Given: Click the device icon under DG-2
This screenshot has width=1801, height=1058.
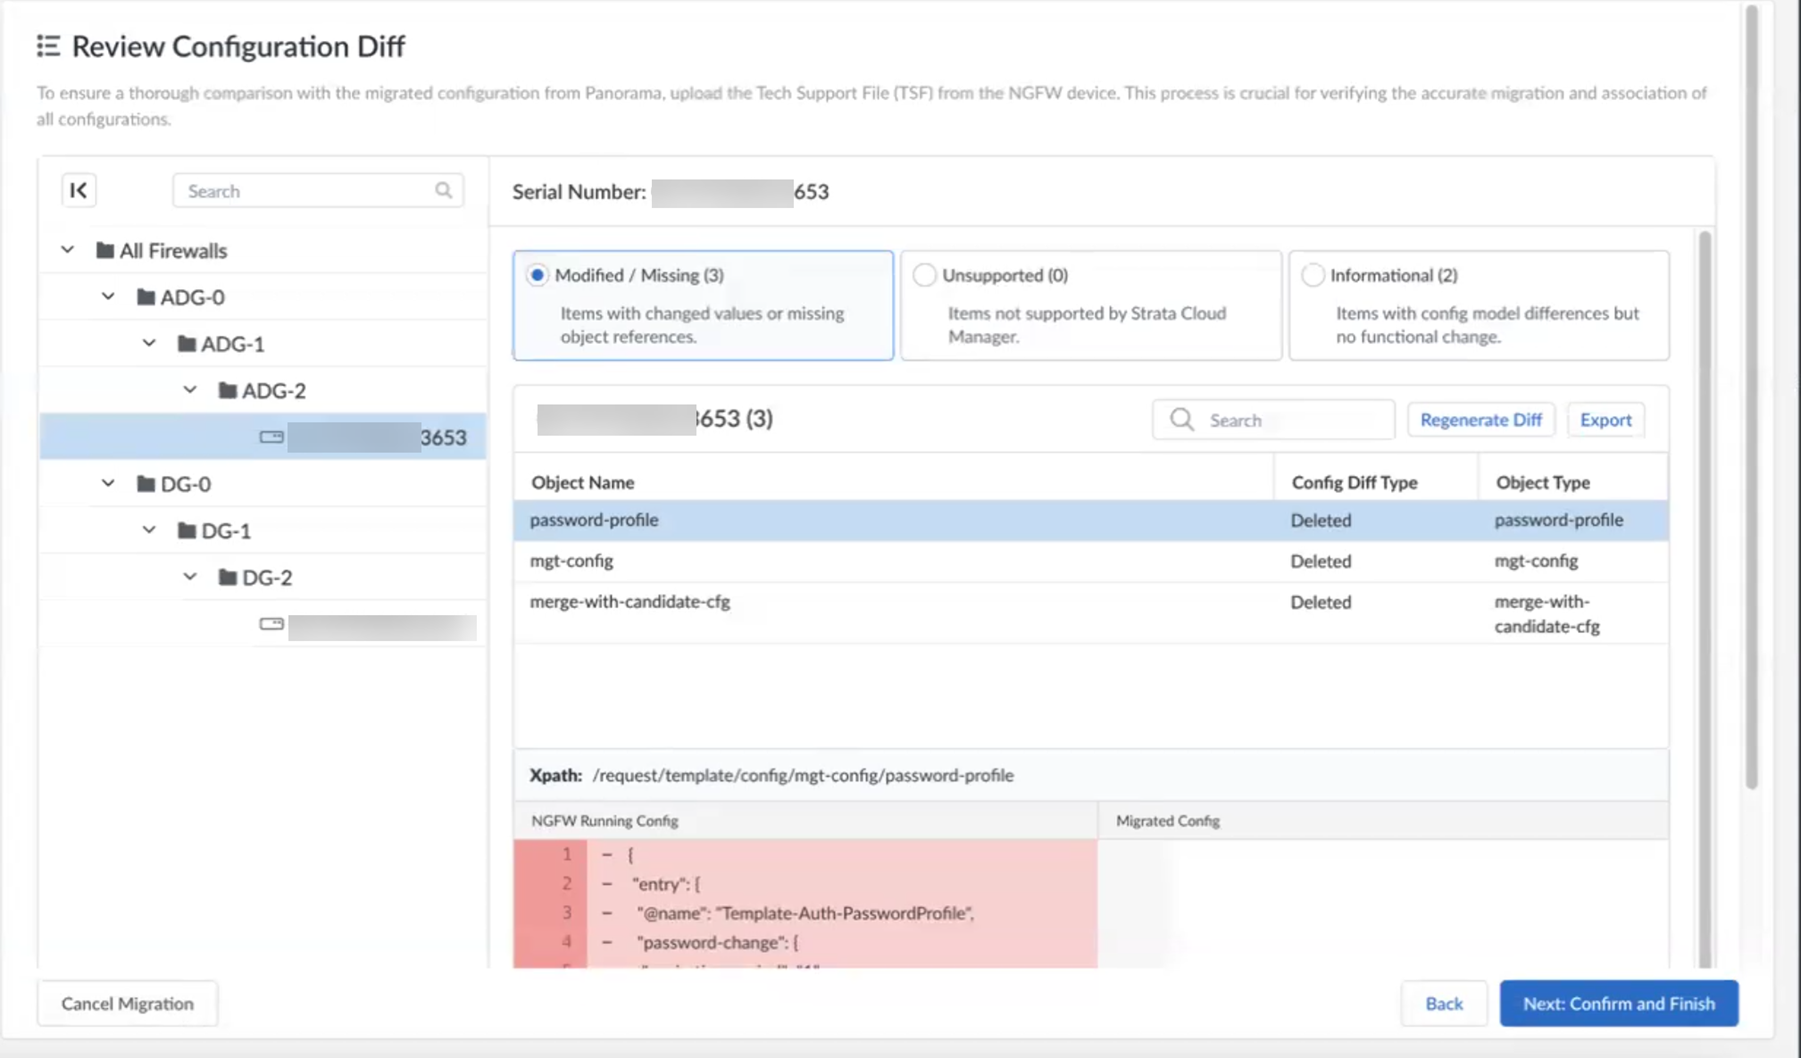Looking at the screenshot, I should pyautogui.click(x=271, y=624).
